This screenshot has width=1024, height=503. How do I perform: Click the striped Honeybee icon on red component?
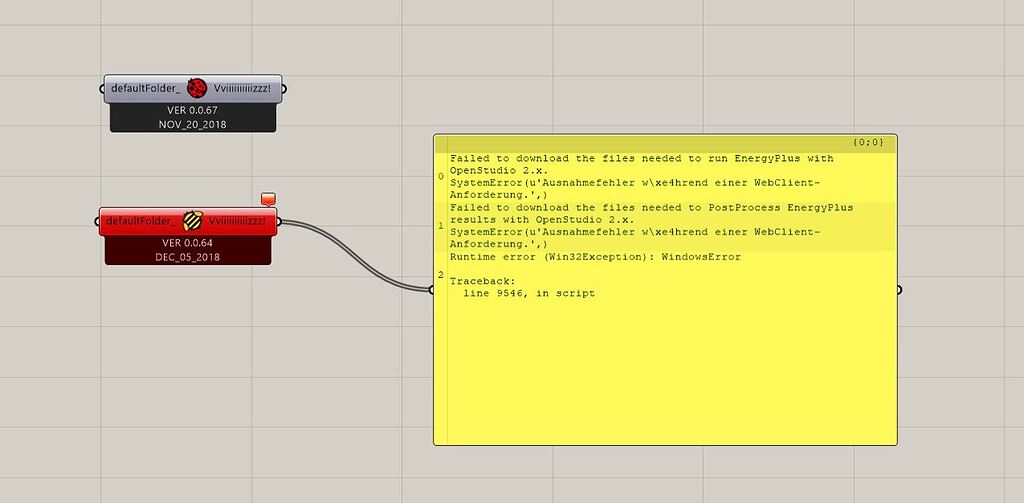tap(193, 220)
